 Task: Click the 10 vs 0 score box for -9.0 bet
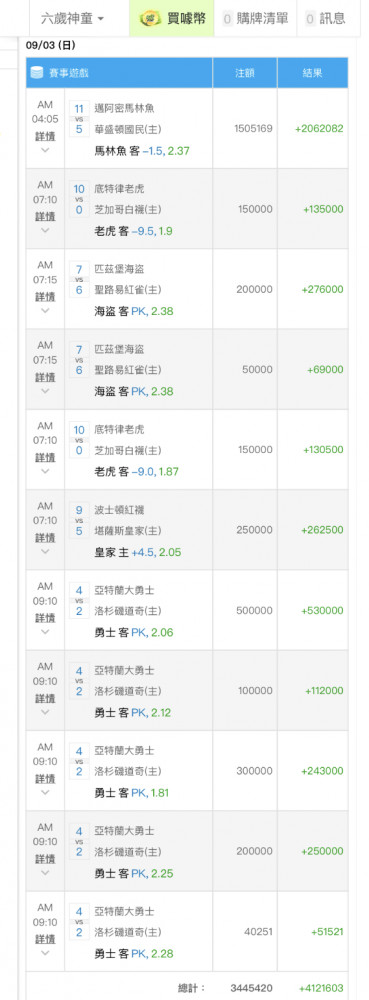[x=79, y=440]
